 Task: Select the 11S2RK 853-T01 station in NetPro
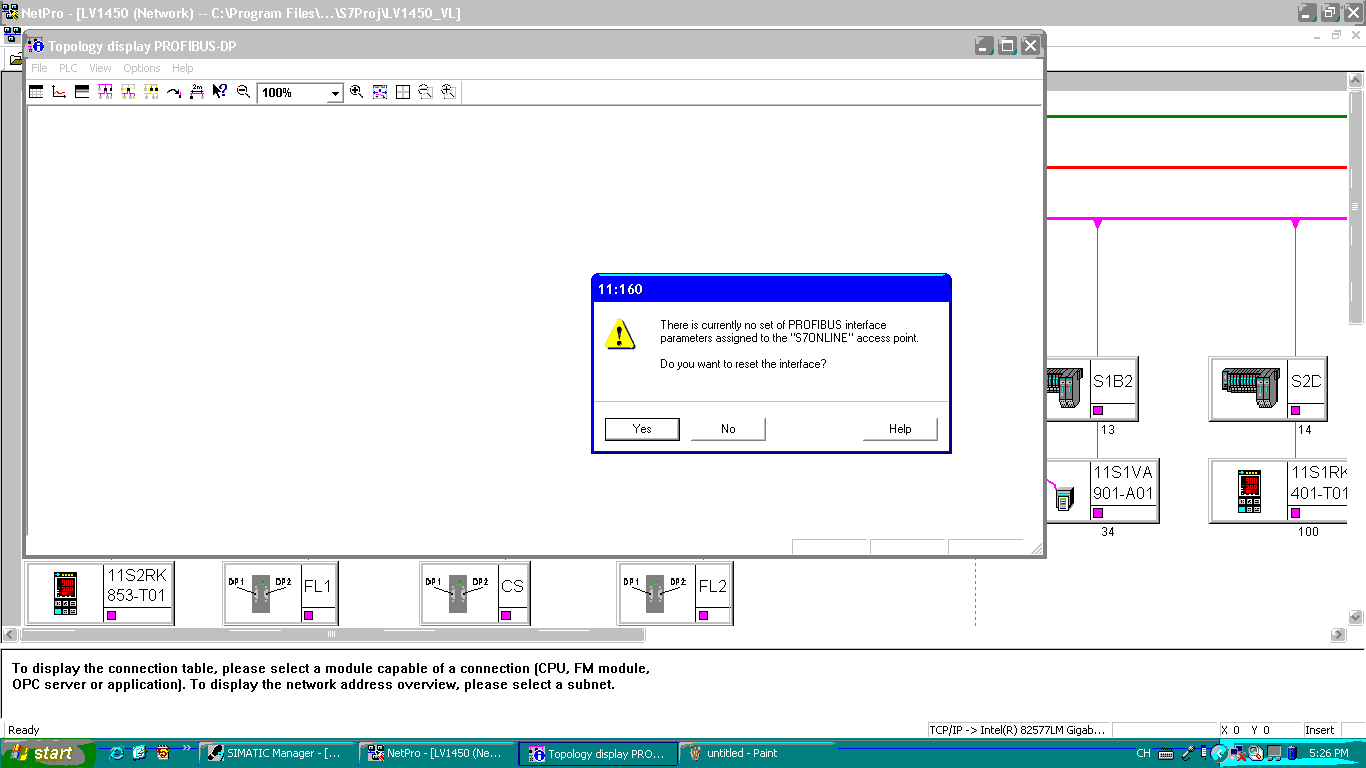point(99,594)
